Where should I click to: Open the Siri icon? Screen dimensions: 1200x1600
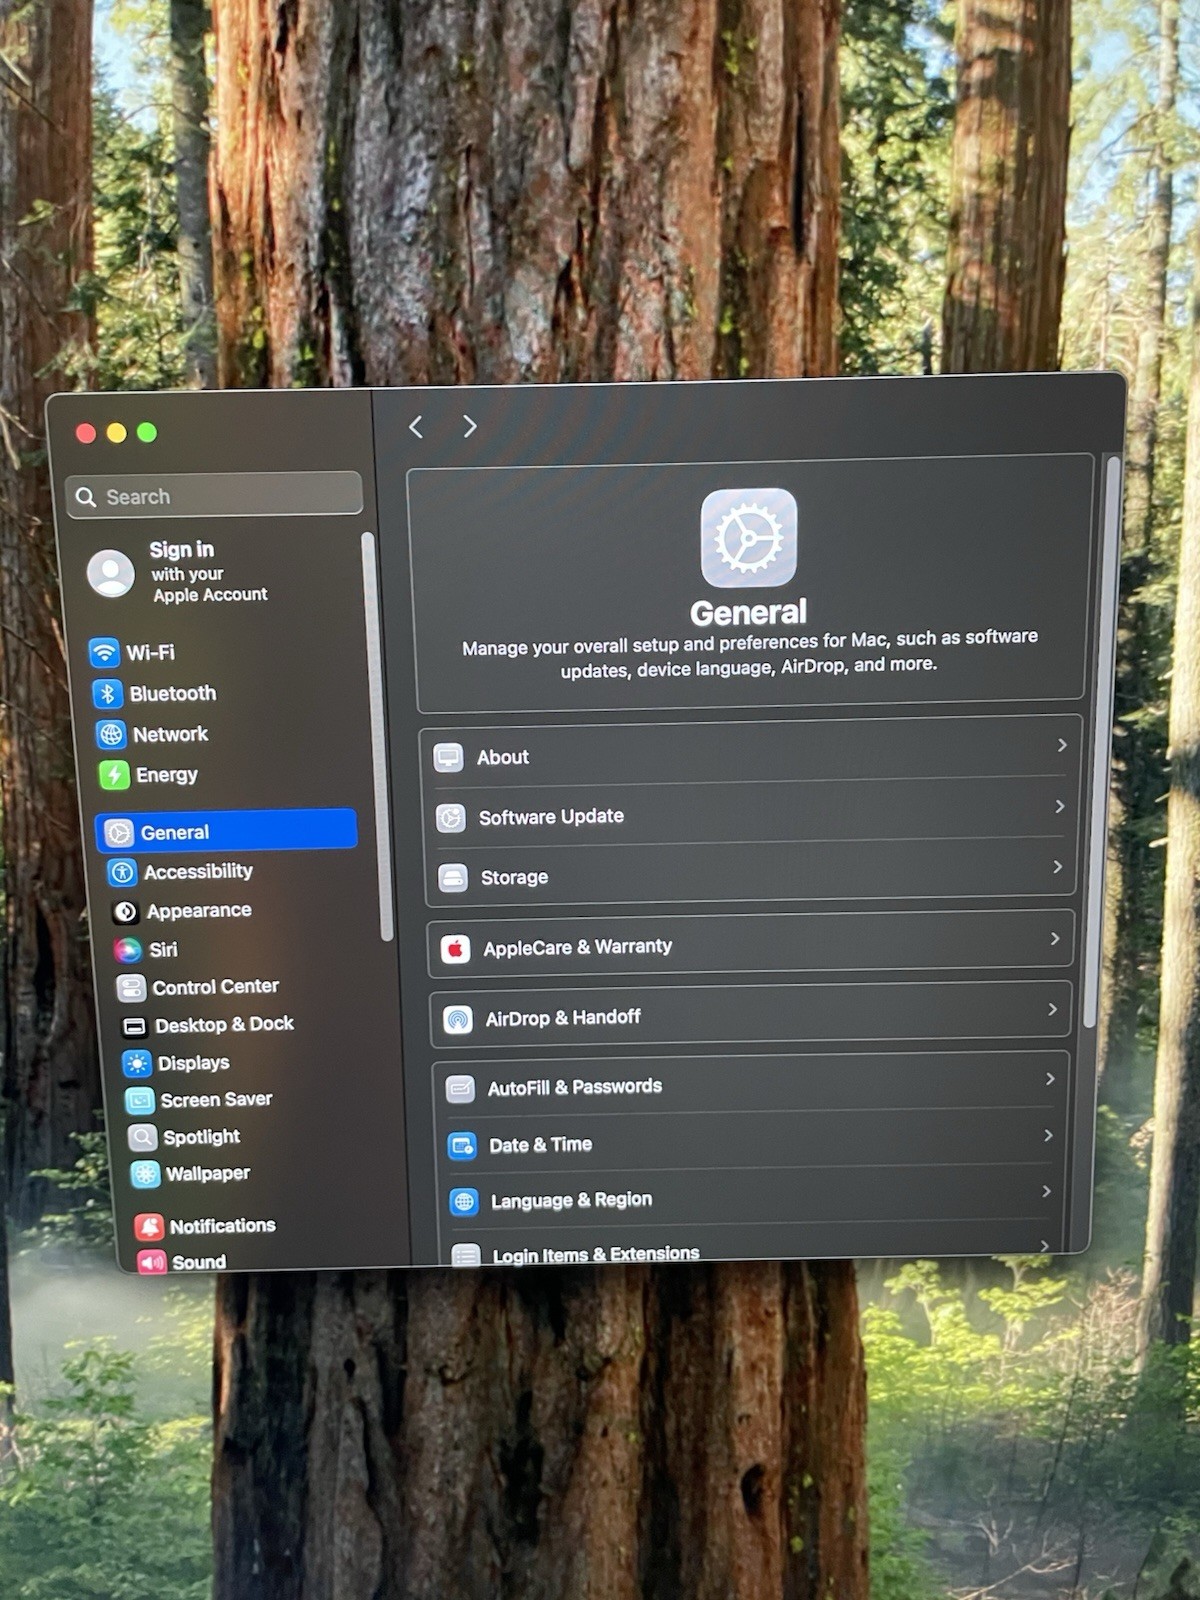[x=128, y=949]
